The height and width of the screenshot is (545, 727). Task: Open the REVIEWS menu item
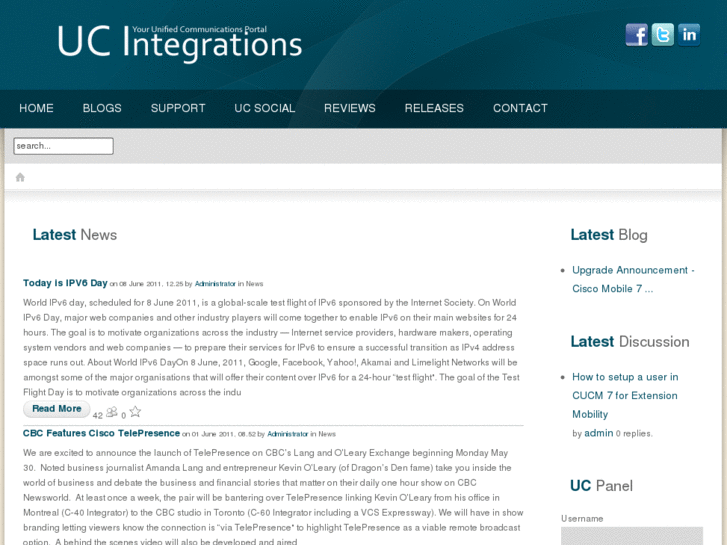point(350,108)
